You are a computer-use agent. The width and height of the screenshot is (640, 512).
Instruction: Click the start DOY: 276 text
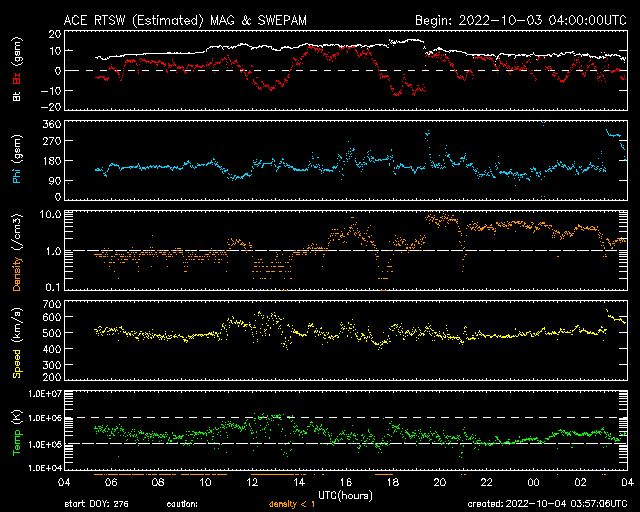(96, 504)
